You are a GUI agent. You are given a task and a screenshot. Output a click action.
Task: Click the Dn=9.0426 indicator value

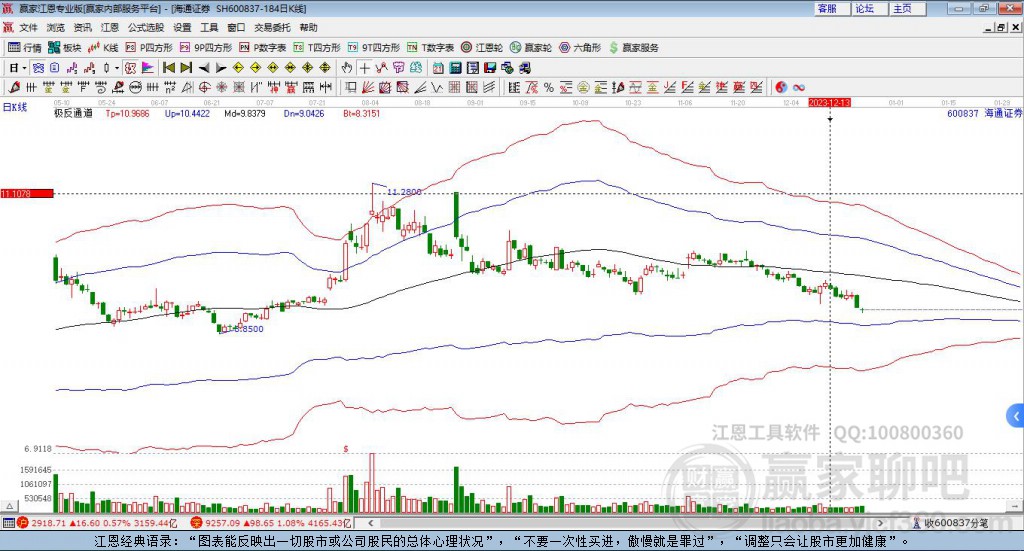pyautogui.click(x=304, y=114)
